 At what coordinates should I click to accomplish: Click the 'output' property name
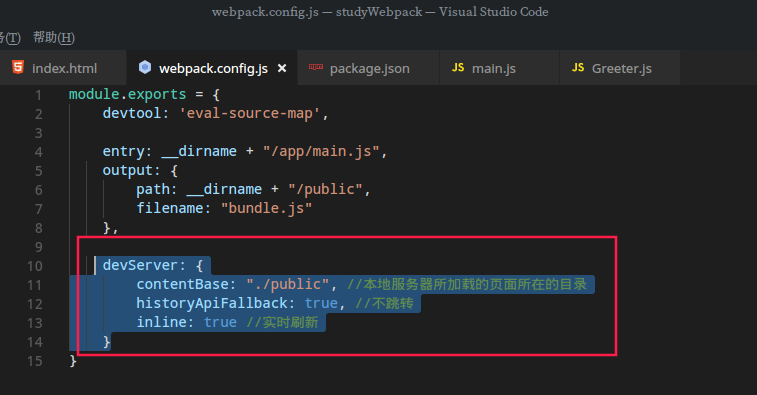(127, 170)
